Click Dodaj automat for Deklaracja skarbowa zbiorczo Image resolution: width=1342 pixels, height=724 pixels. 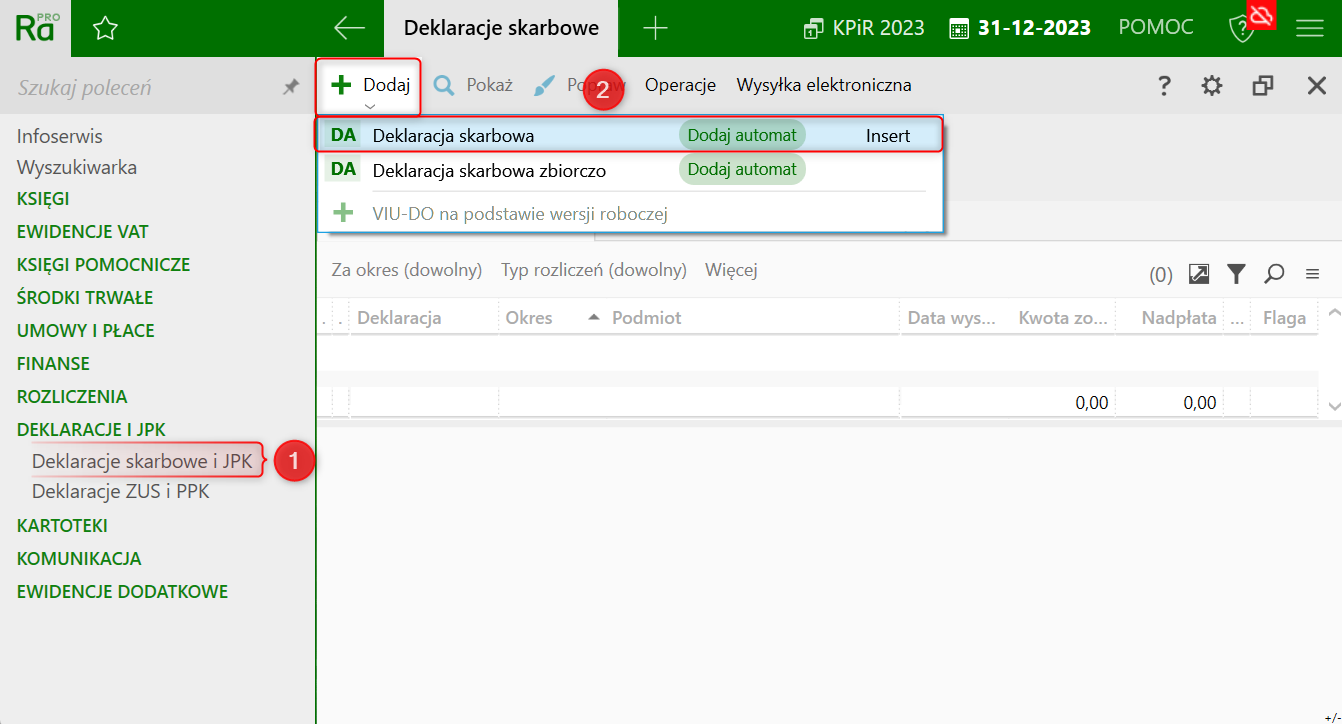[742, 170]
